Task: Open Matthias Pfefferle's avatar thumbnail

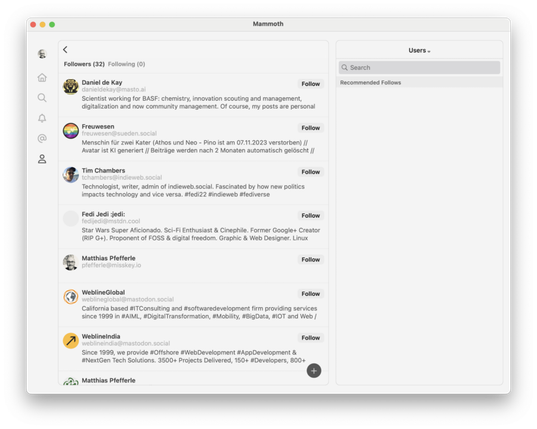Action: (71, 262)
